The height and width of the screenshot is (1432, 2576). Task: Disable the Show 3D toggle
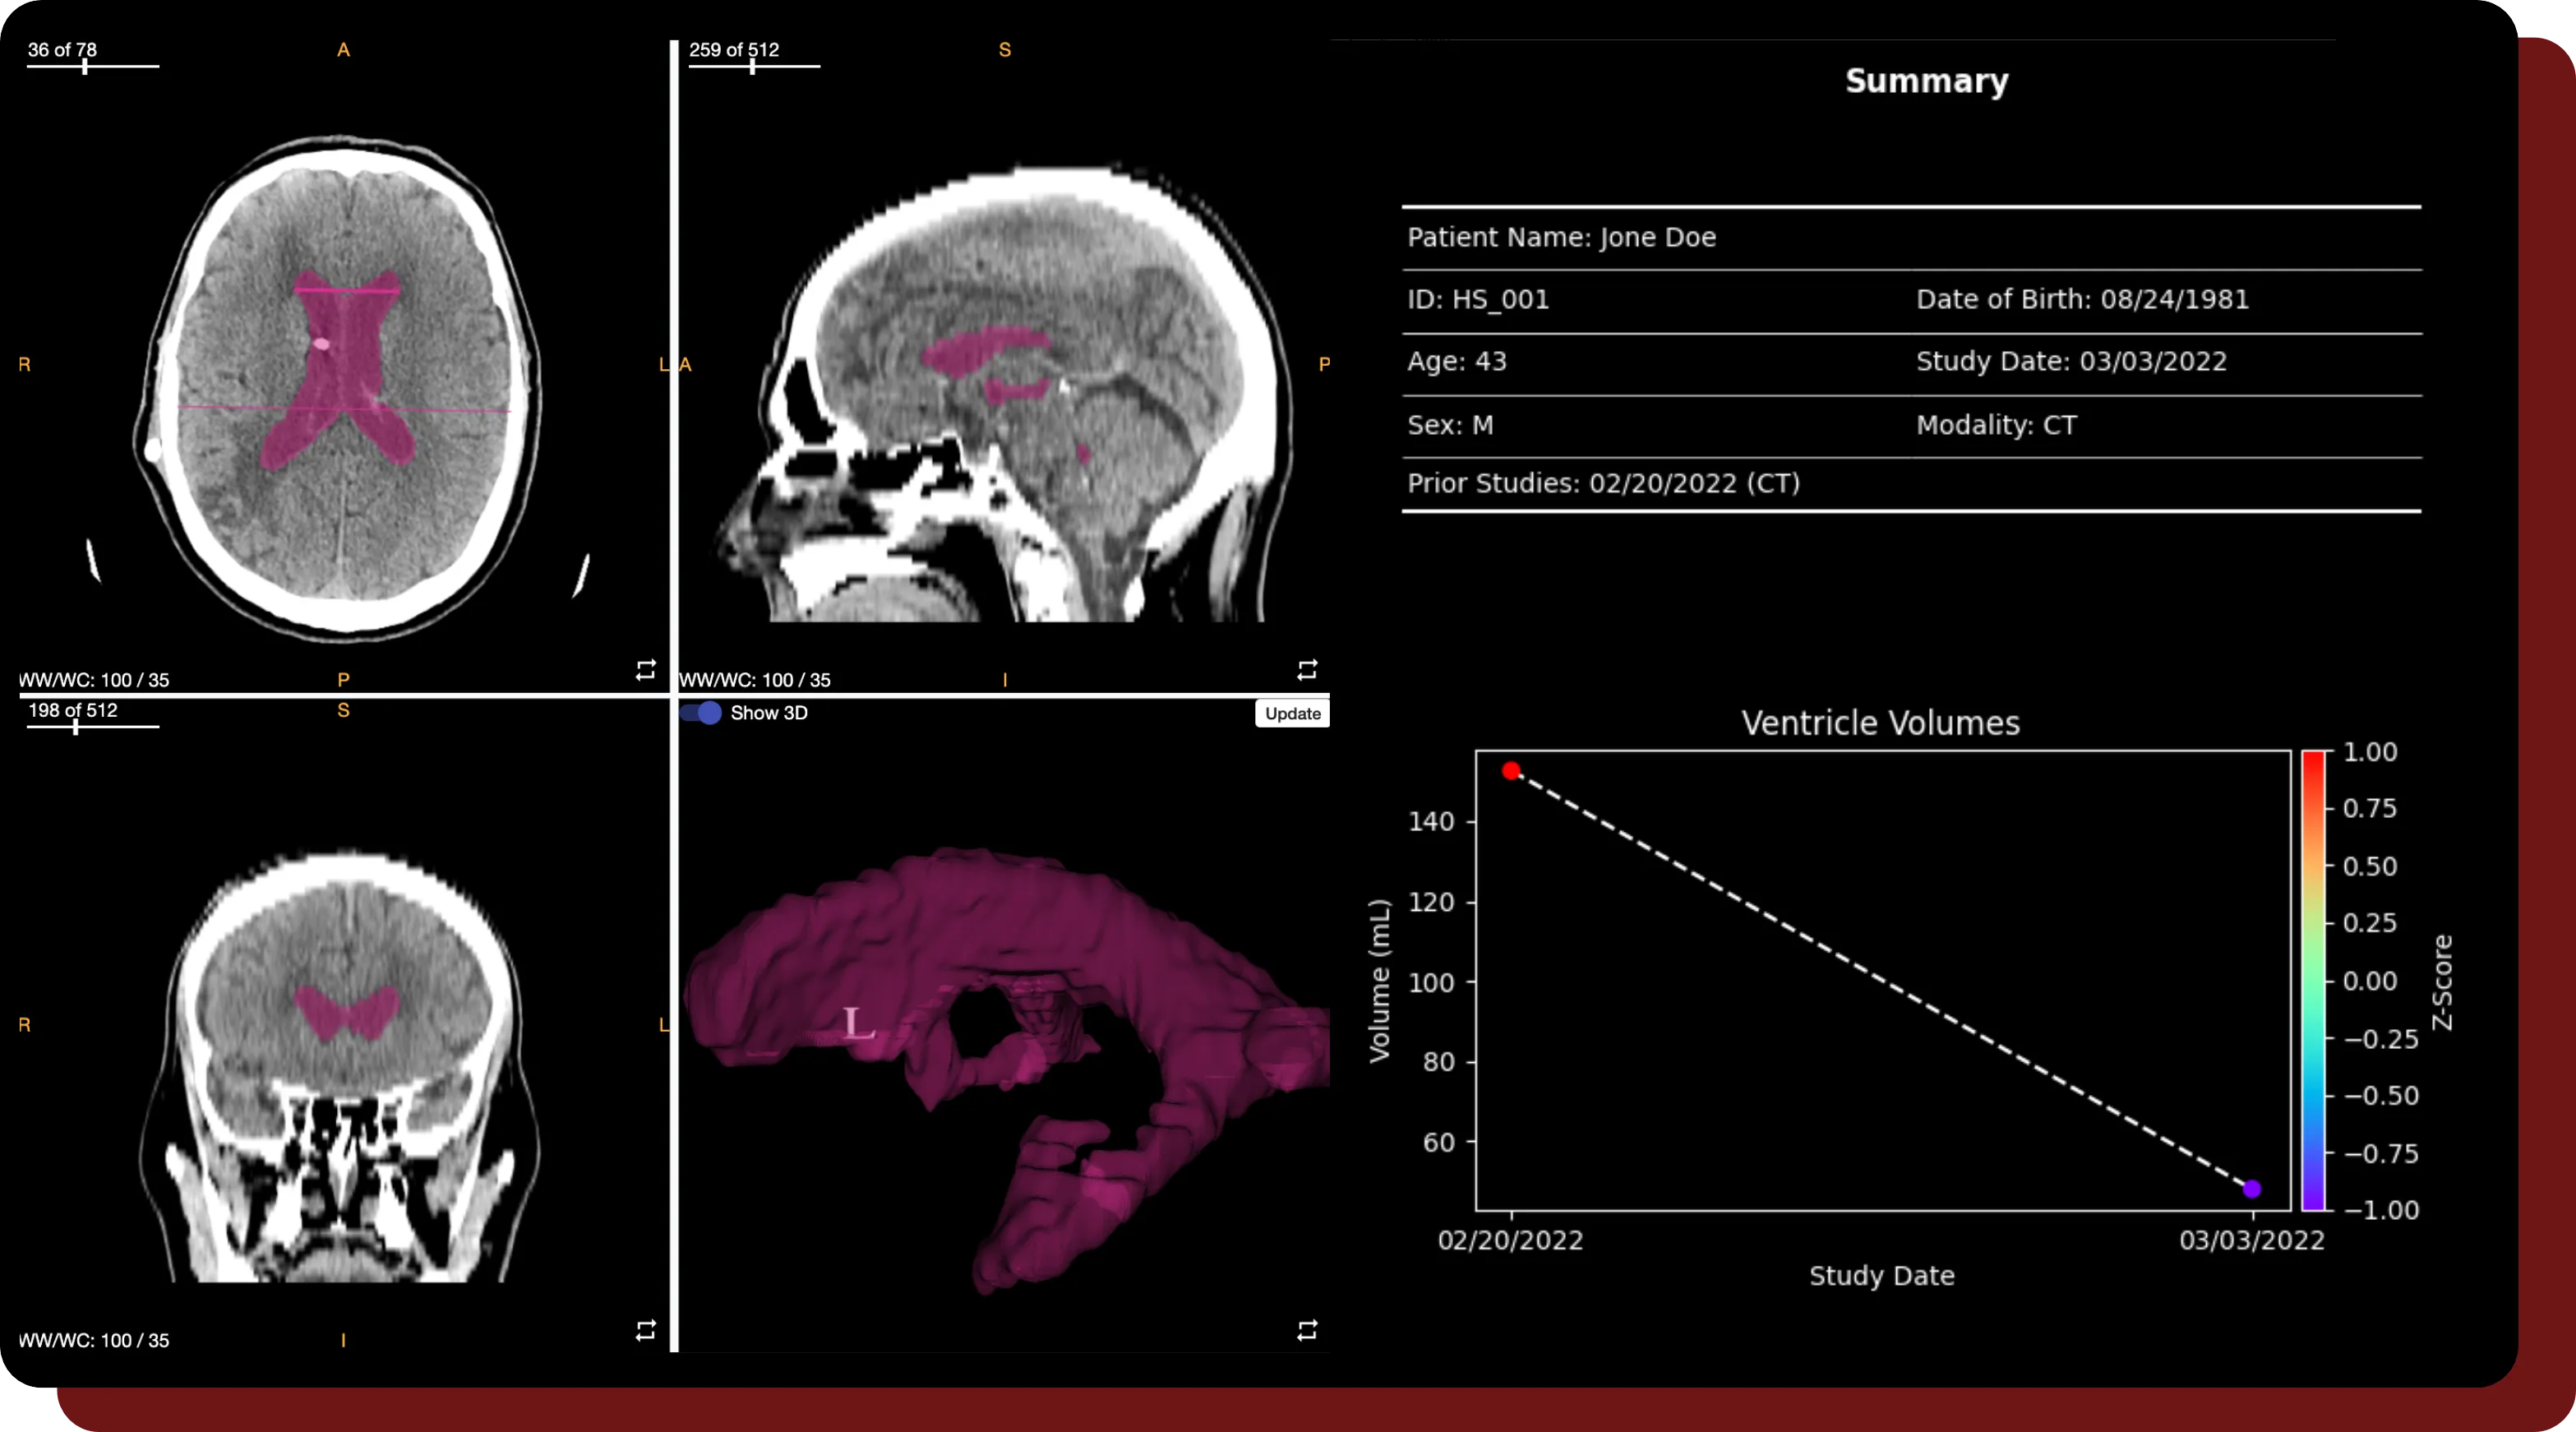(700, 713)
